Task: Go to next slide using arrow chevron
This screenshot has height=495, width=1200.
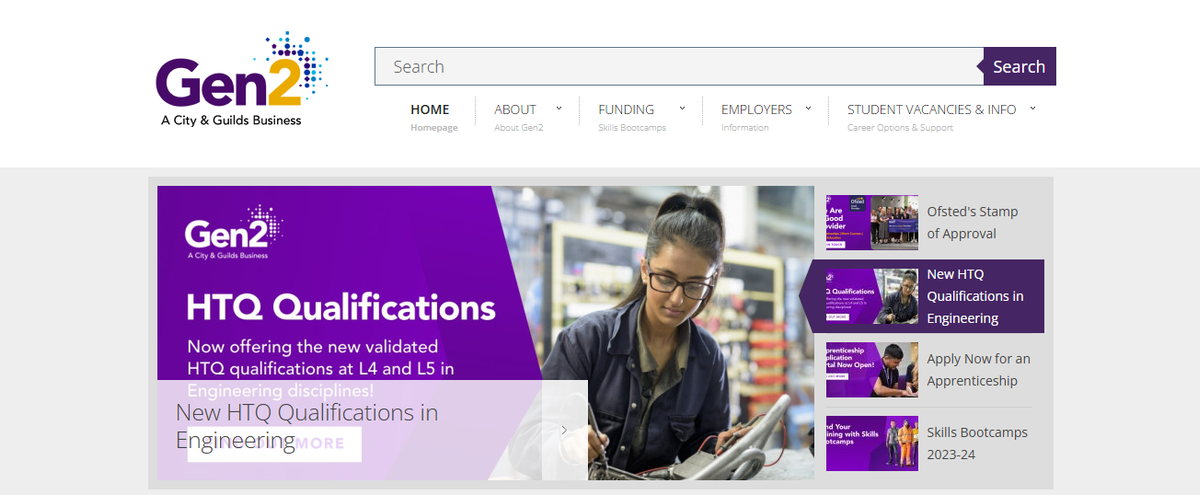Action: coord(564,430)
